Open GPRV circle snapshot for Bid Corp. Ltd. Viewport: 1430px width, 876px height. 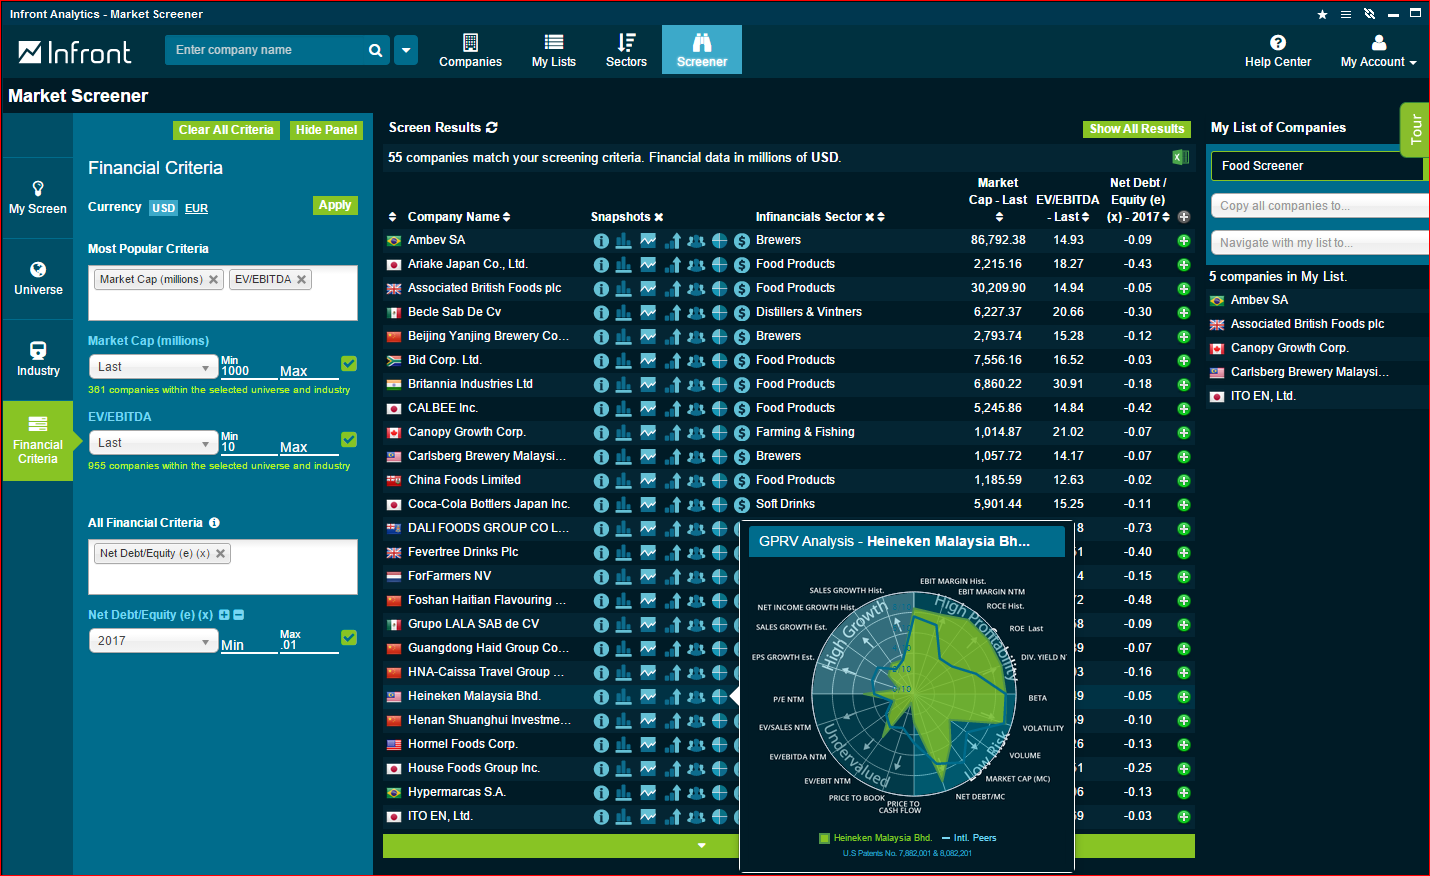click(719, 360)
